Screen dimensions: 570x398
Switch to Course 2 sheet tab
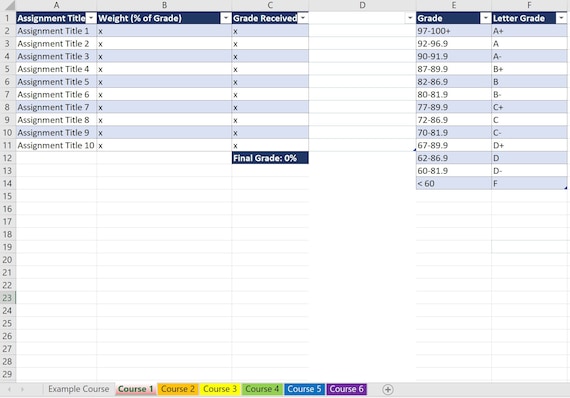tap(178, 389)
